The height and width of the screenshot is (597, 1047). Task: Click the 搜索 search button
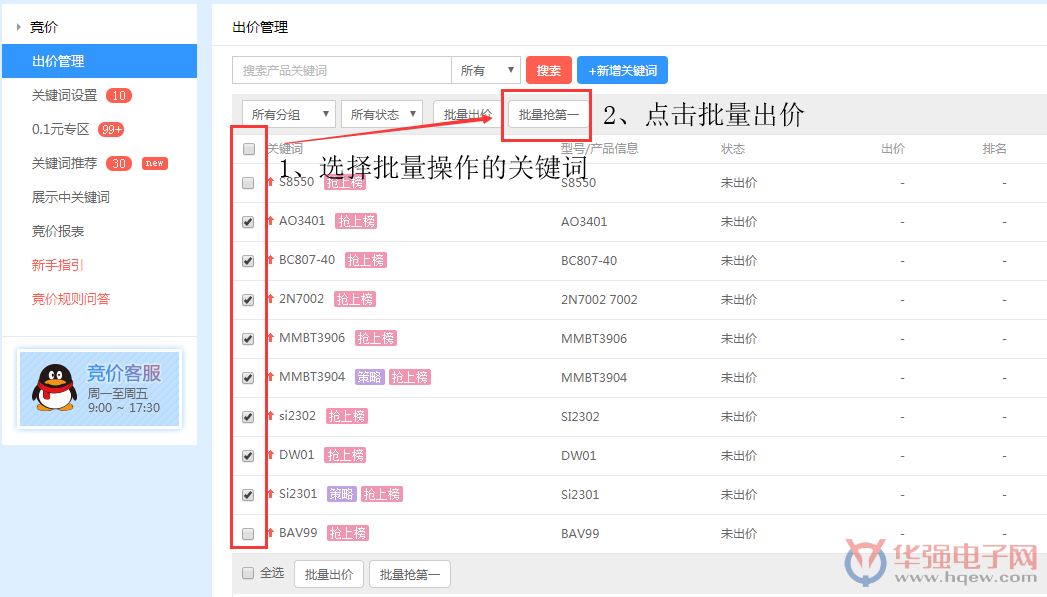[x=548, y=69]
